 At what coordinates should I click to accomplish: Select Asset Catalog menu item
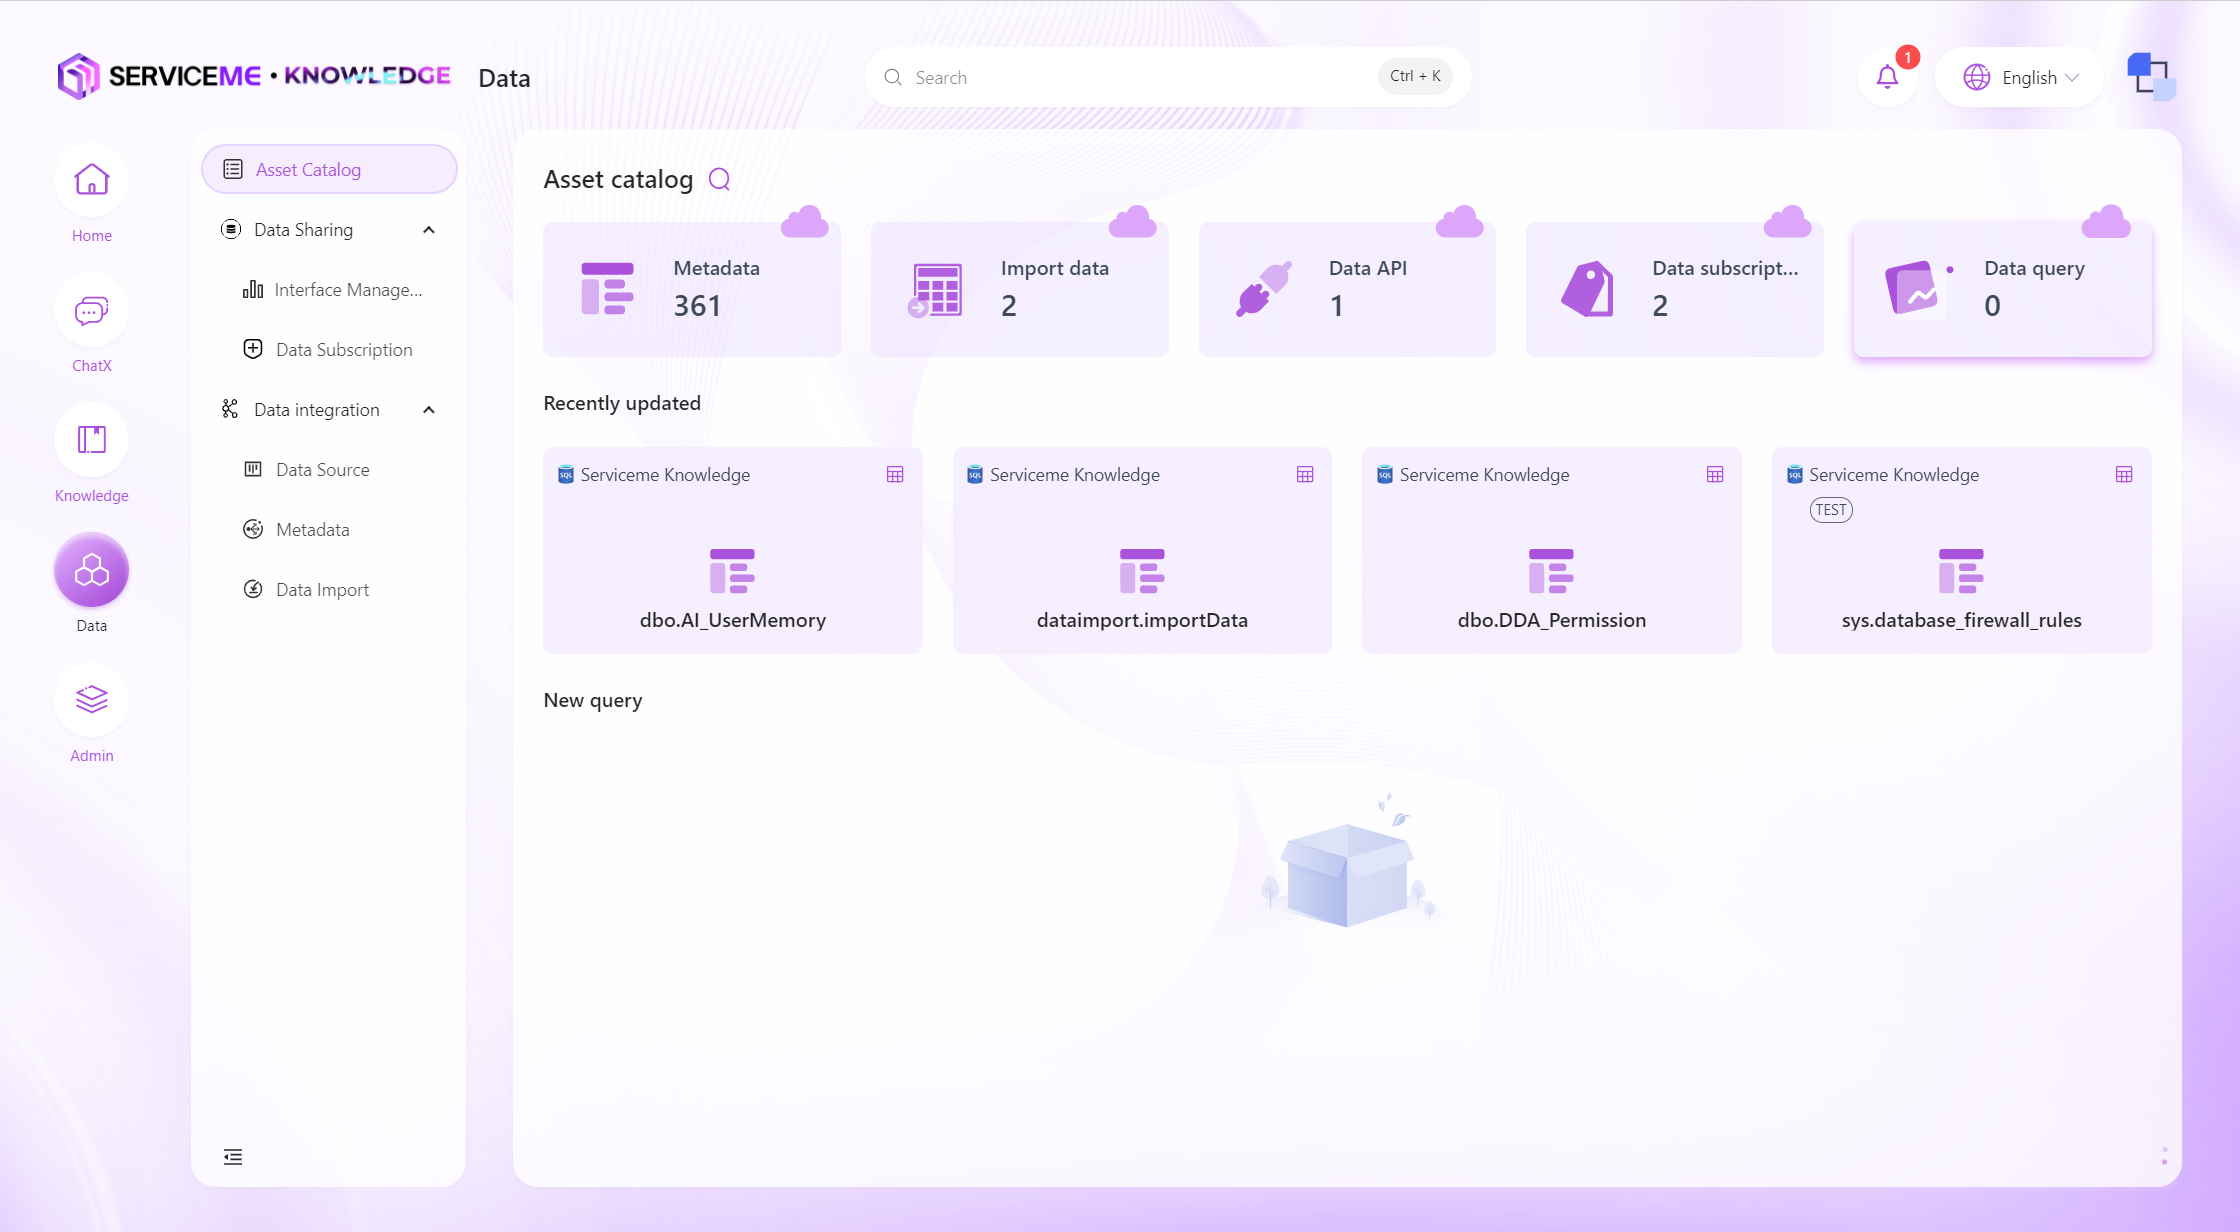coord(329,169)
